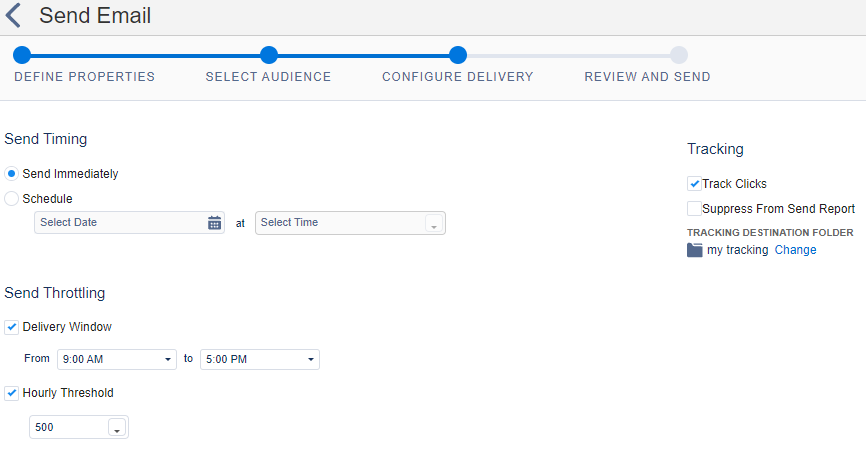Open the Configure Delivery step
866x449 pixels.
[x=458, y=77]
